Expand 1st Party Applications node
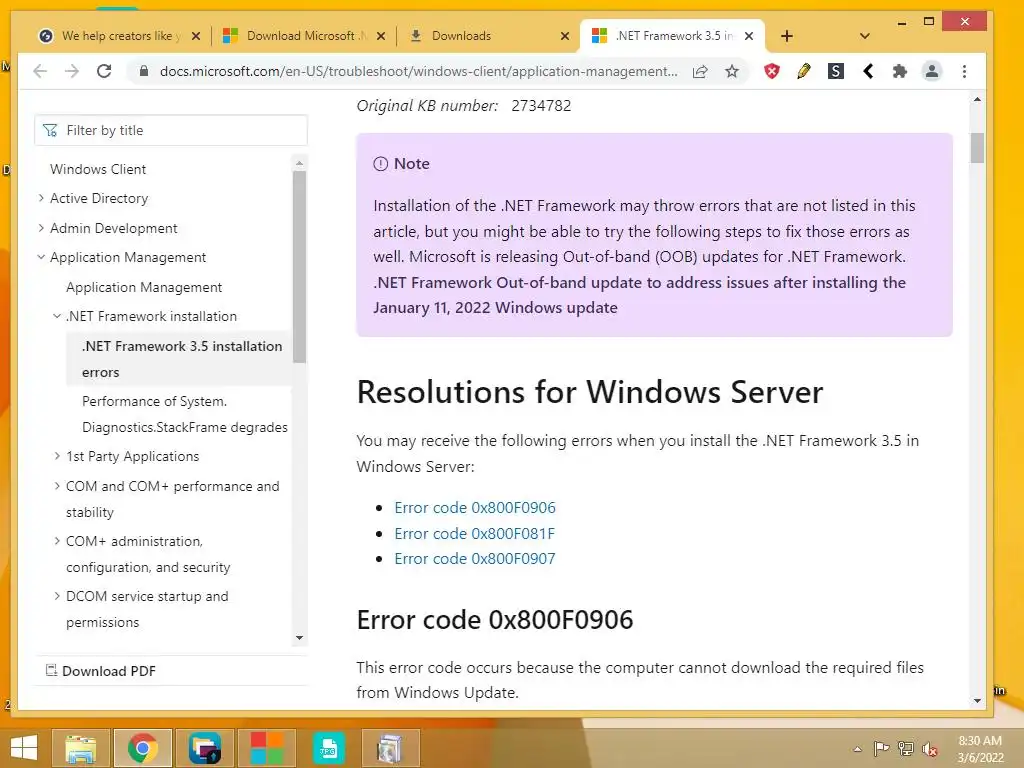The image size is (1024, 768). pos(57,456)
